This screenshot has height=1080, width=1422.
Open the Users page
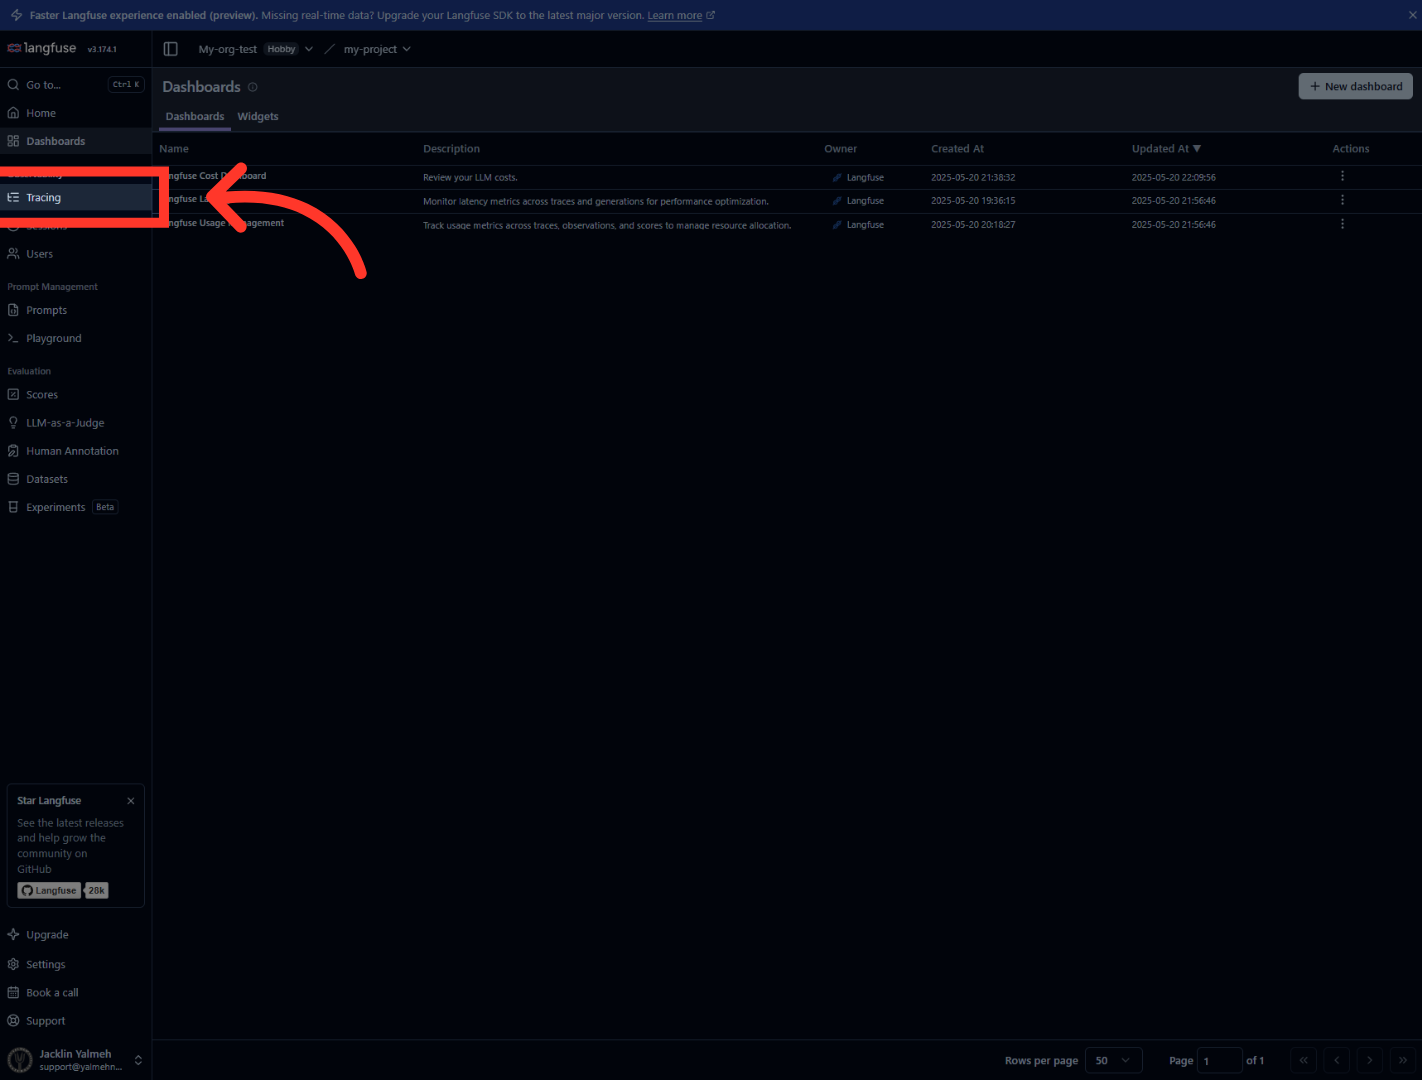(x=76, y=254)
